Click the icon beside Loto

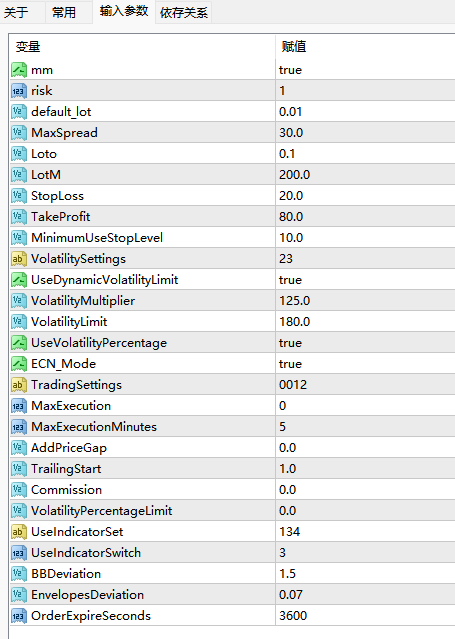pyautogui.click(x=19, y=154)
